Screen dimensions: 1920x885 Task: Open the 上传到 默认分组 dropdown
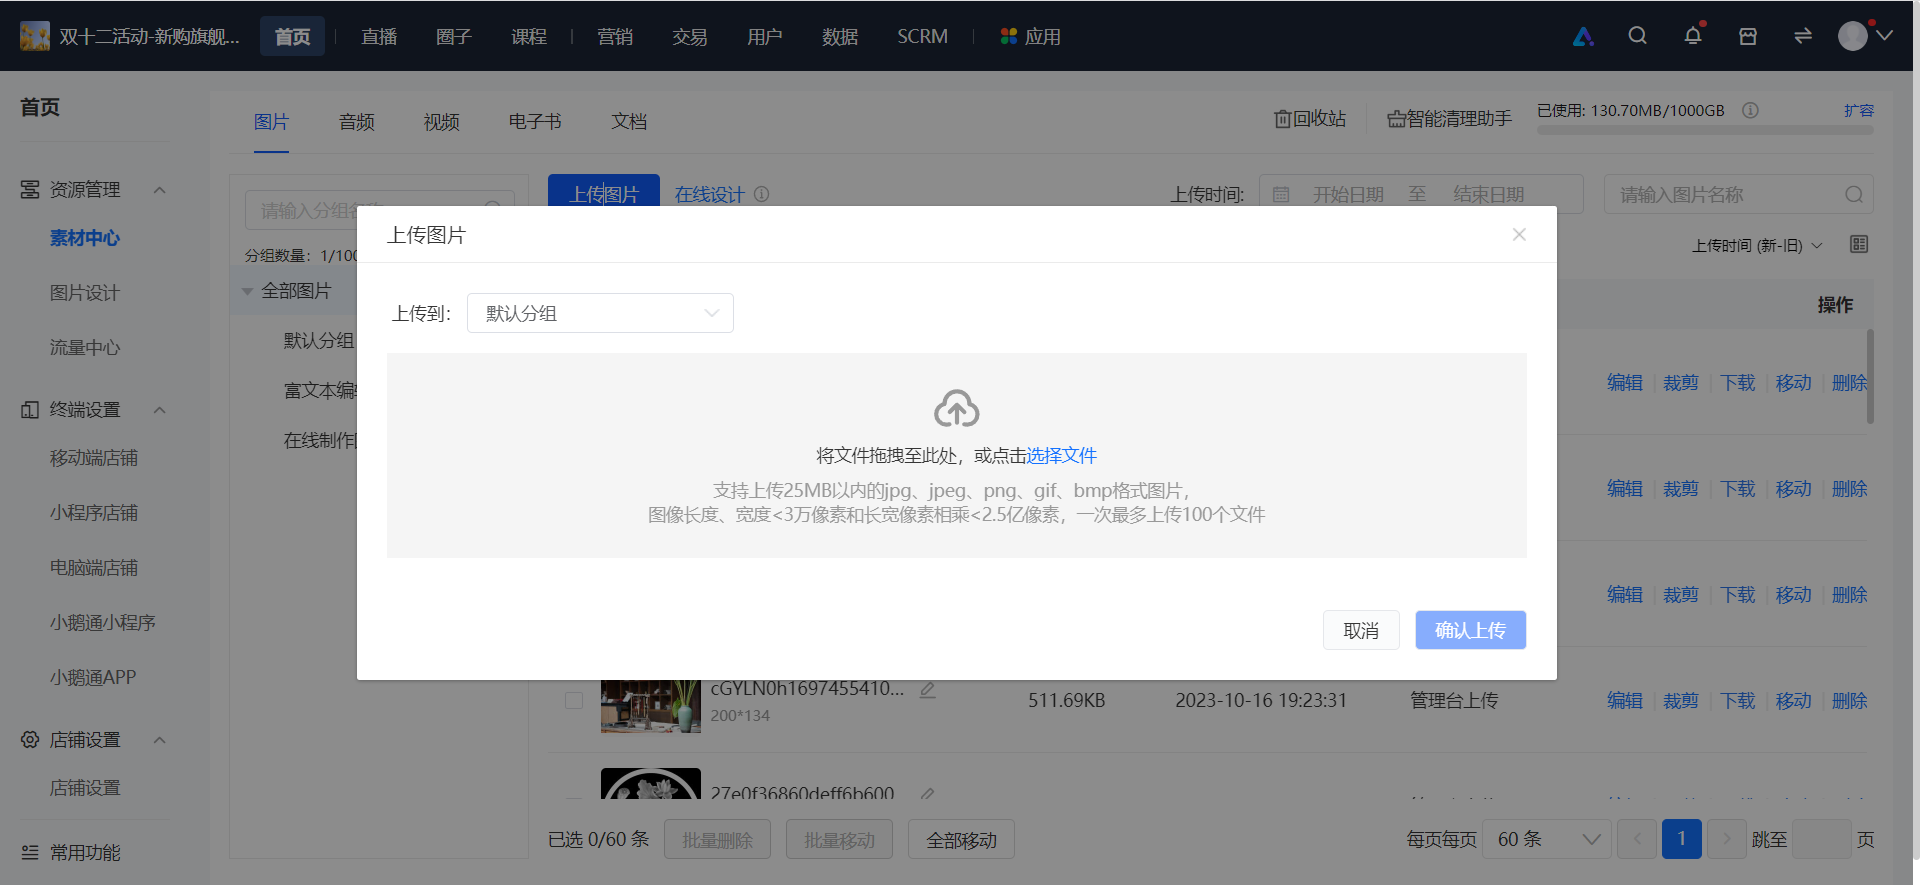pyautogui.click(x=600, y=313)
